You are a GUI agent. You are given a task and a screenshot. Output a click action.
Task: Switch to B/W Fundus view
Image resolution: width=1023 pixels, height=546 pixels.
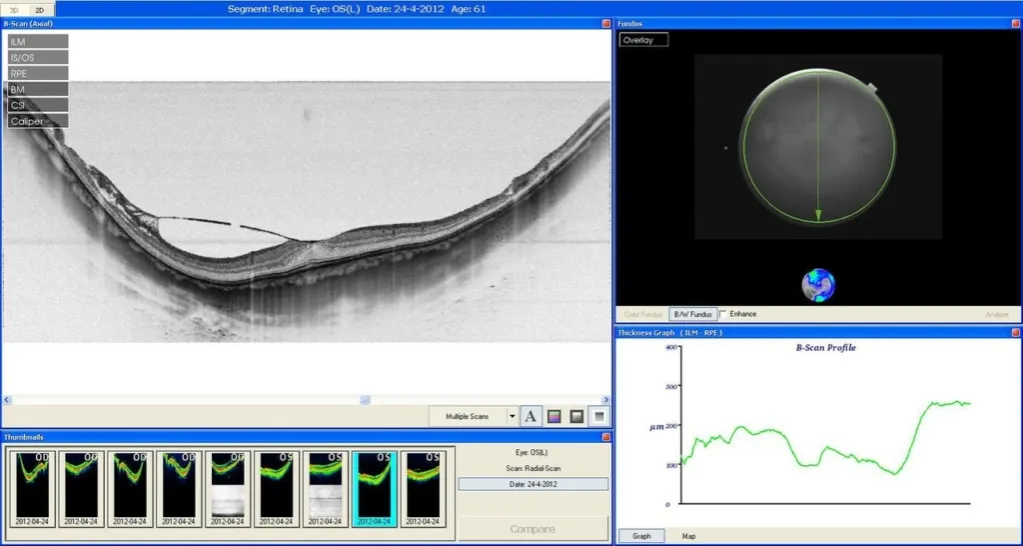693,314
